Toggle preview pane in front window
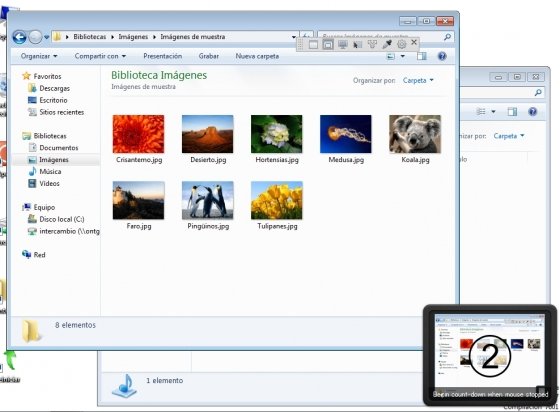Image resolution: width=560 pixels, height=412 pixels. pyautogui.click(x=422, y=56)
